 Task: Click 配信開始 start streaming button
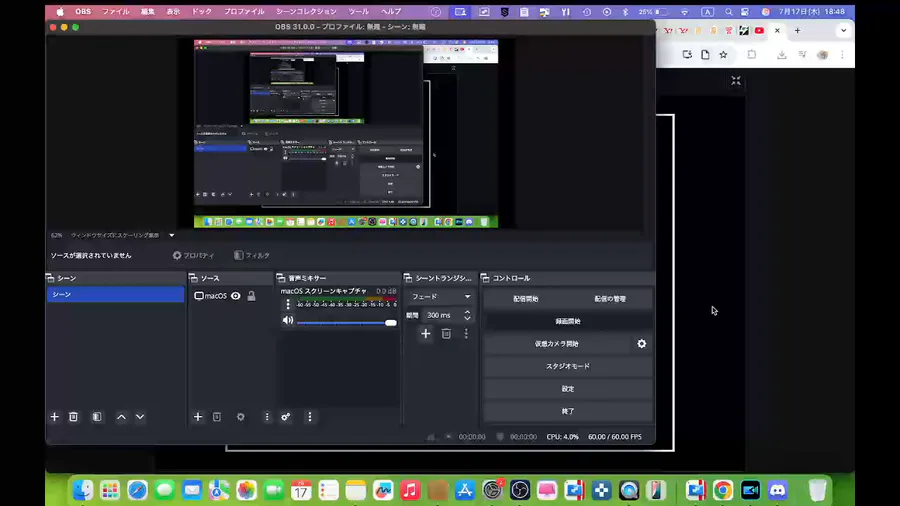(526, 299)
